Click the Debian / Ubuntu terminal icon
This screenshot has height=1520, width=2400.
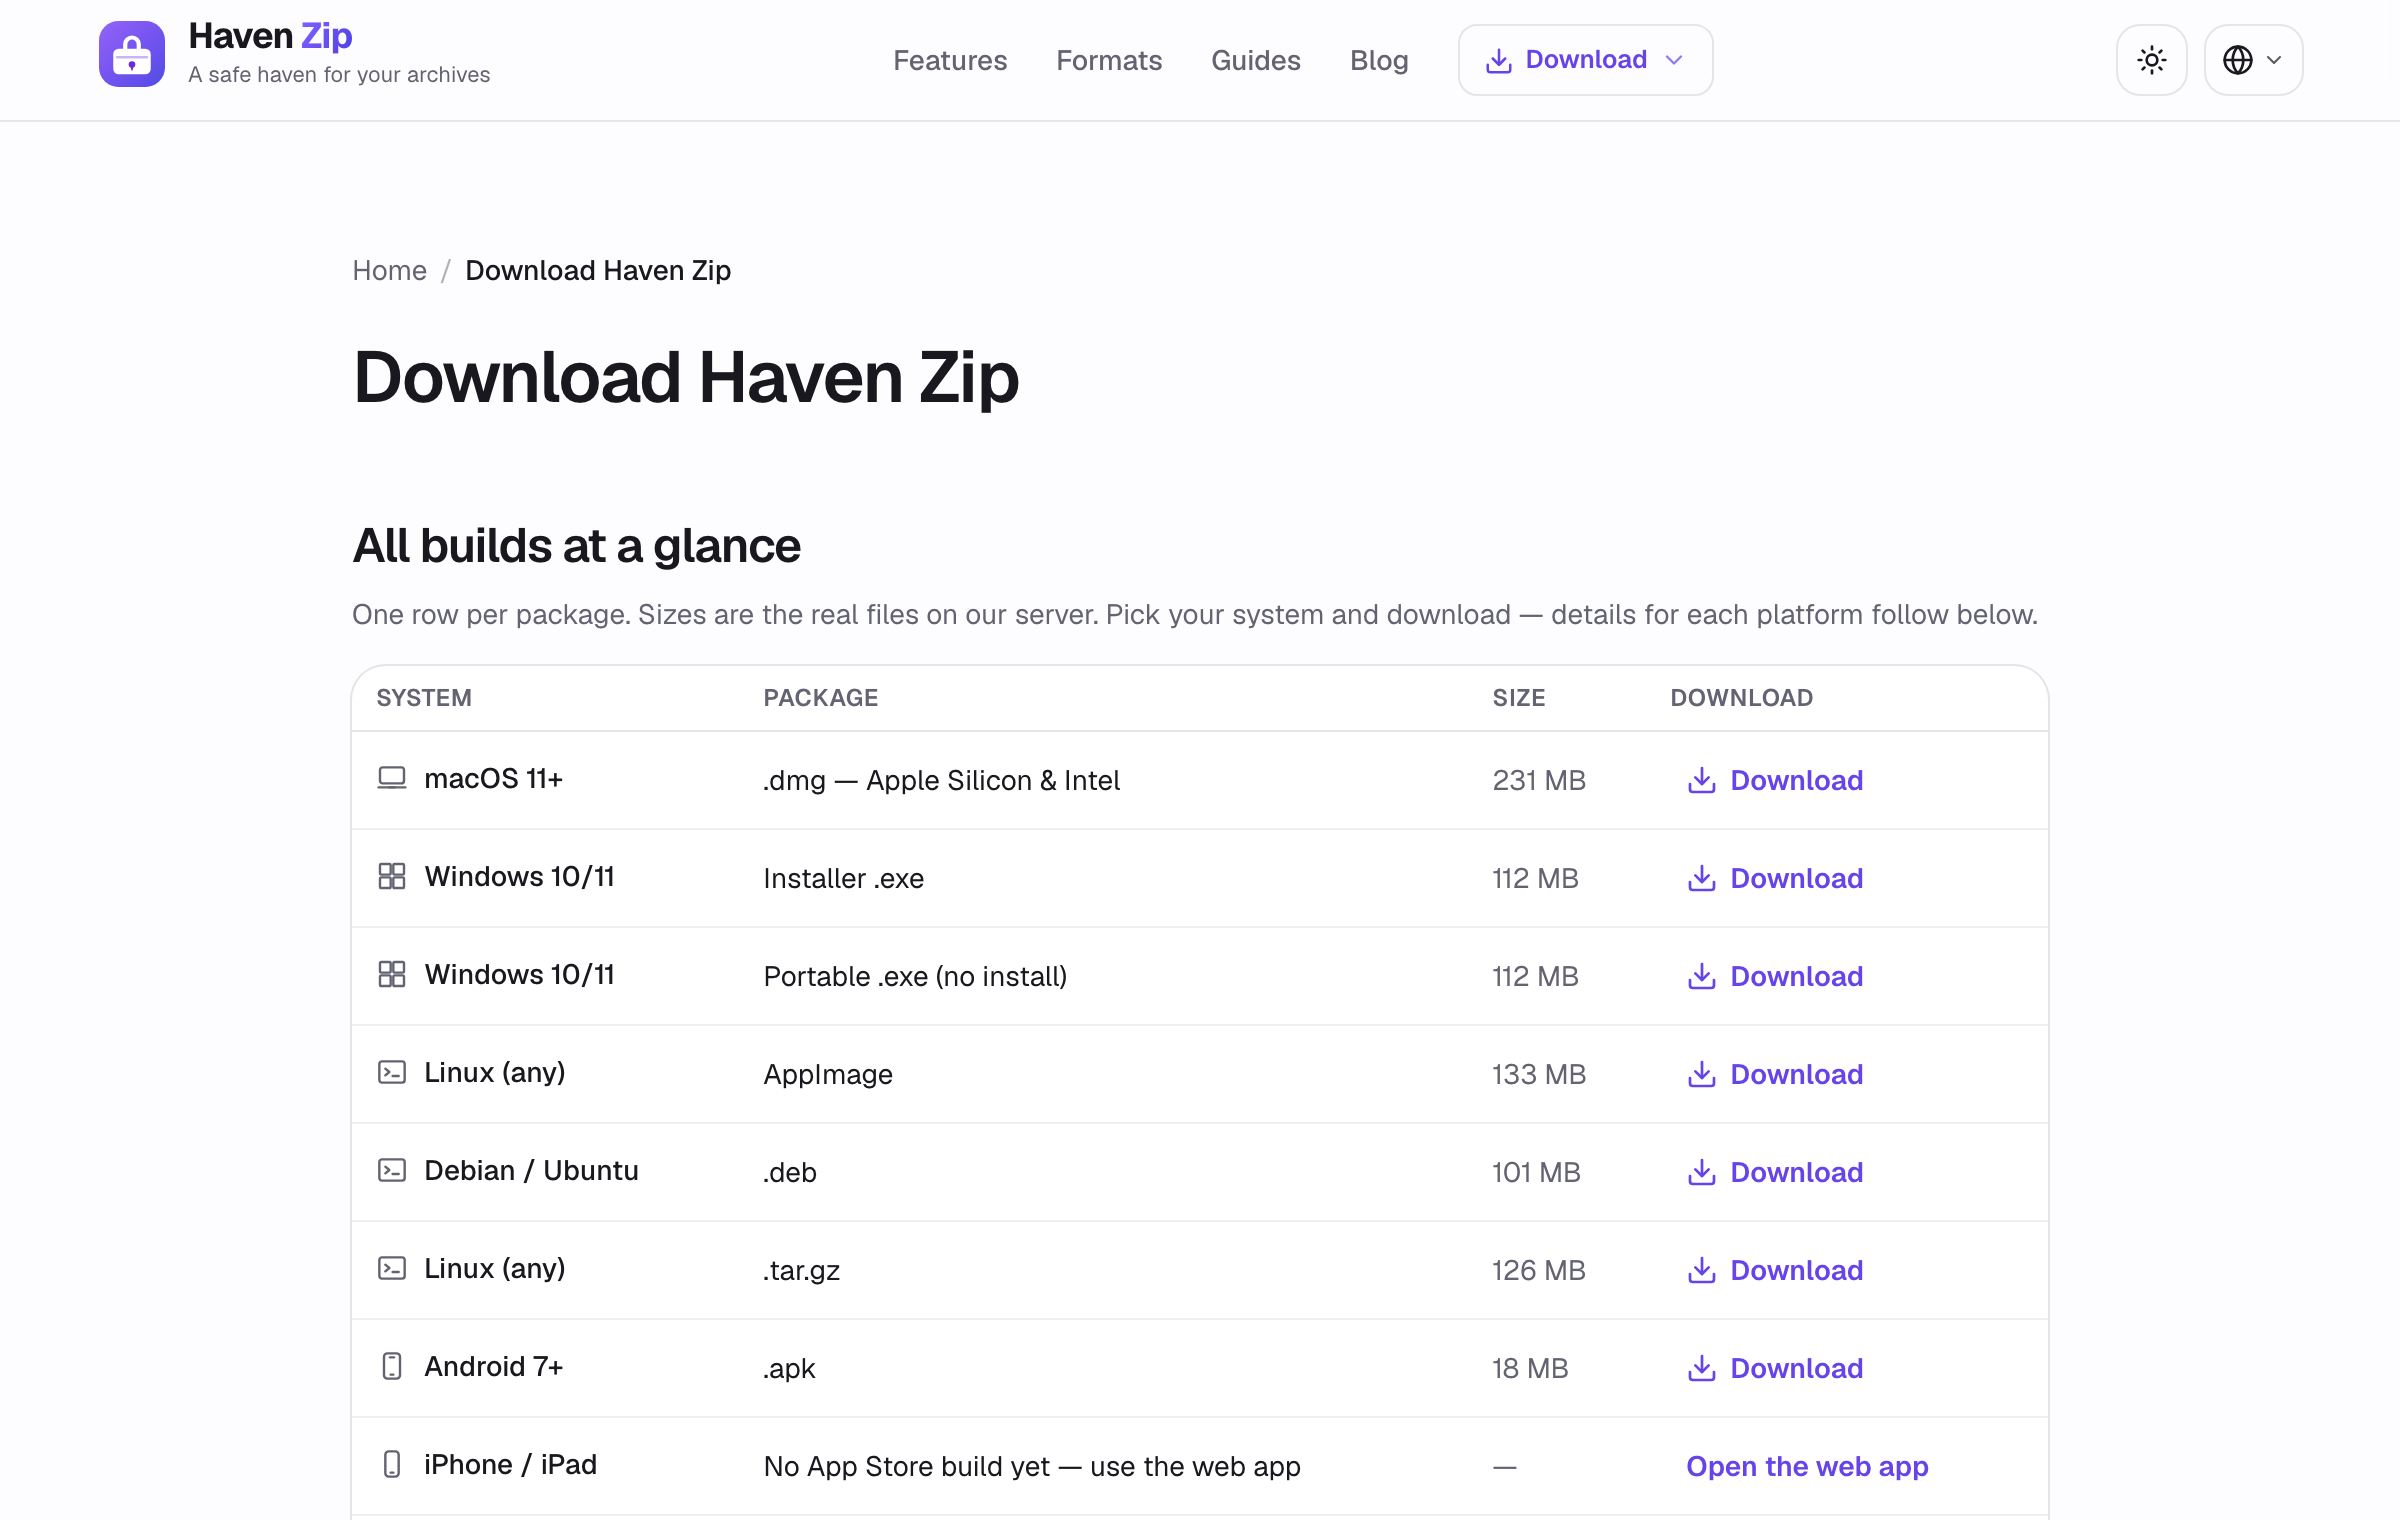click(x=392, y=1170)
